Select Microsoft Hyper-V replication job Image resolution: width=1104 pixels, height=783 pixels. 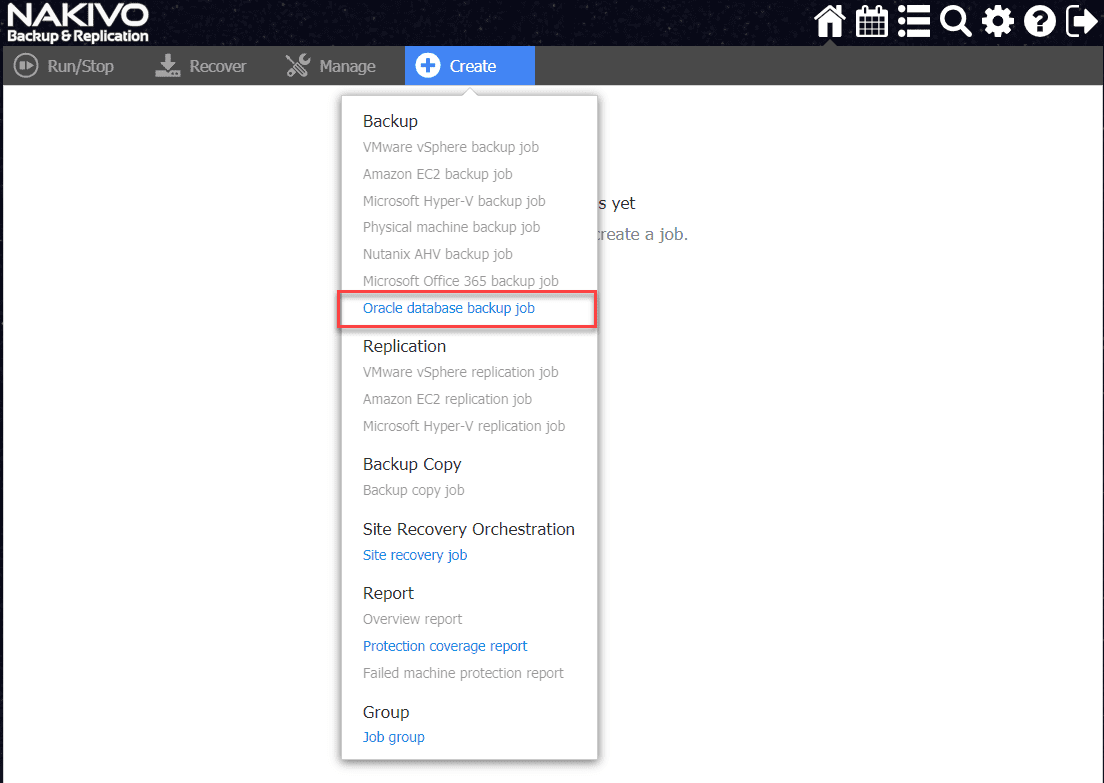point(464,426)
